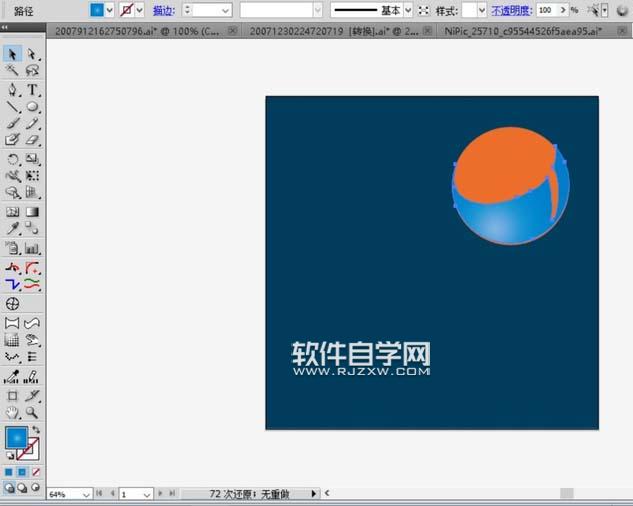Viewport: 633px width, 506px height.
Task: Select the Hand tool
Action: point(12,412)
